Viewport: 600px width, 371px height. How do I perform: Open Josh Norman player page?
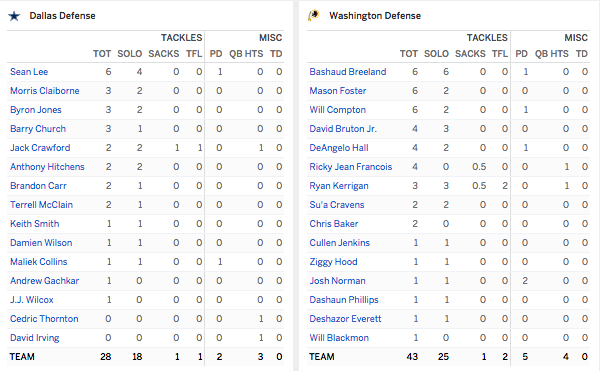pyautogui.click(x=338, y=281)
